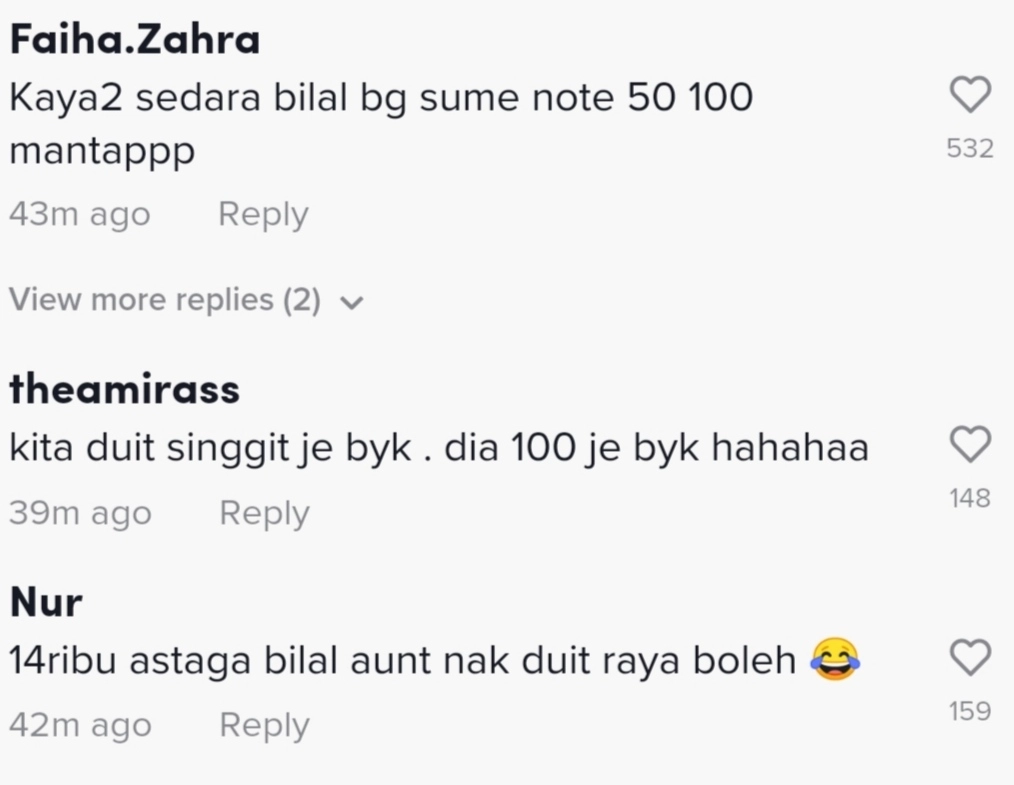Like theamirass's comment with heart icon

[x=970, y=444]
